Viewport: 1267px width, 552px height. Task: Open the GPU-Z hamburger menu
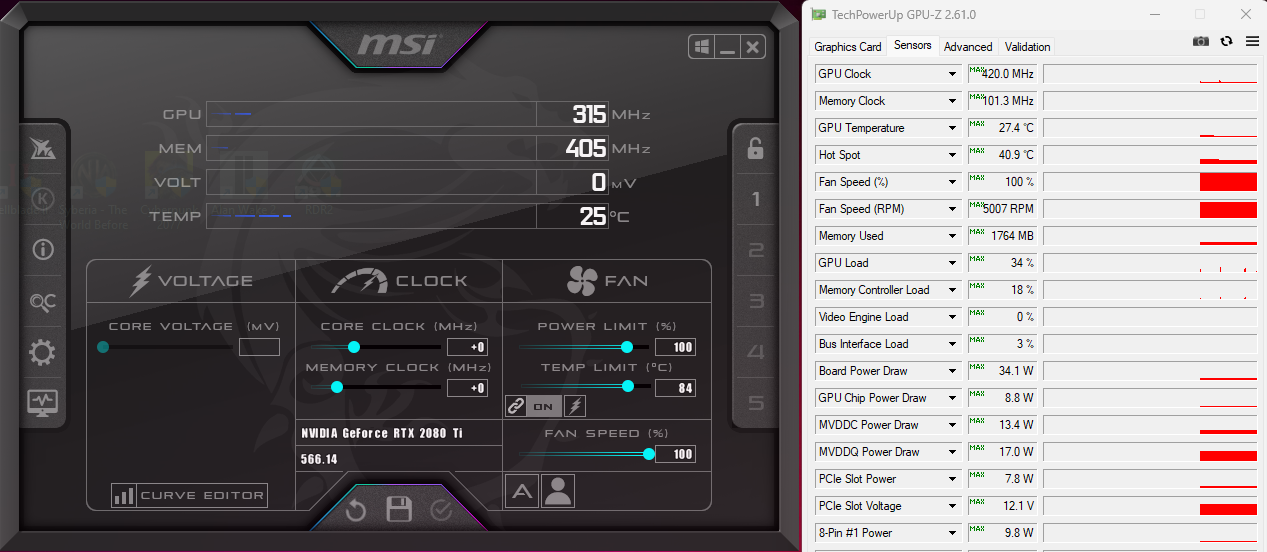(1252, 41)
